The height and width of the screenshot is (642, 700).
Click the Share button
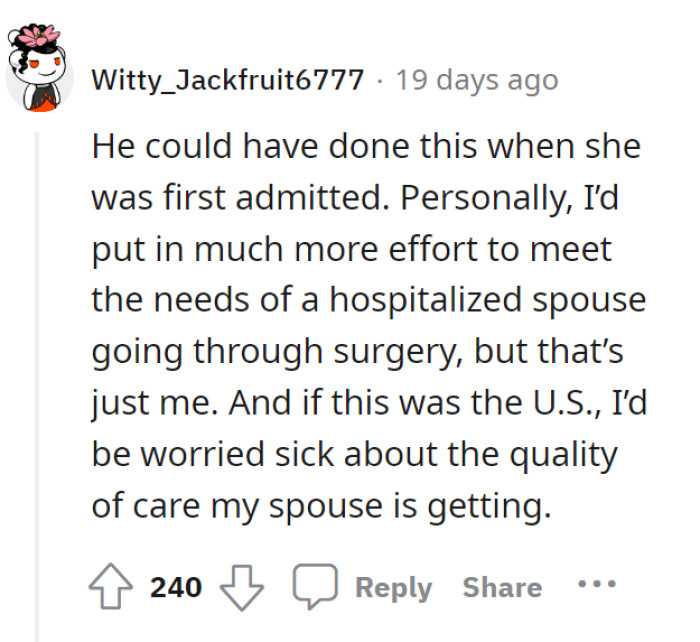tap(502, 587)
